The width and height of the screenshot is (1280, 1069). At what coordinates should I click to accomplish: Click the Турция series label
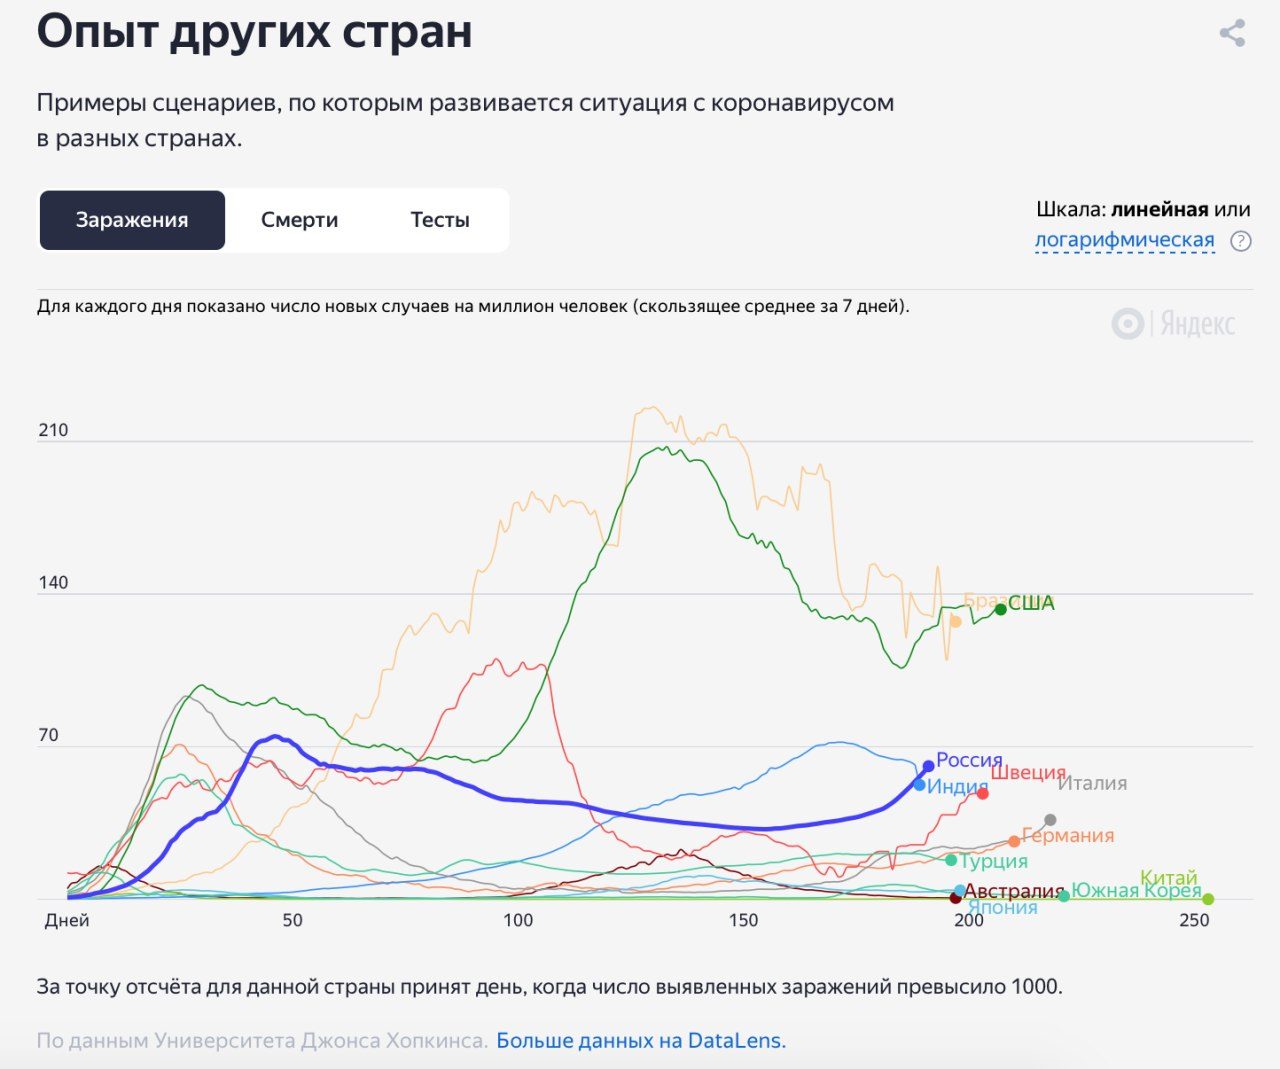tap(993, 861)
